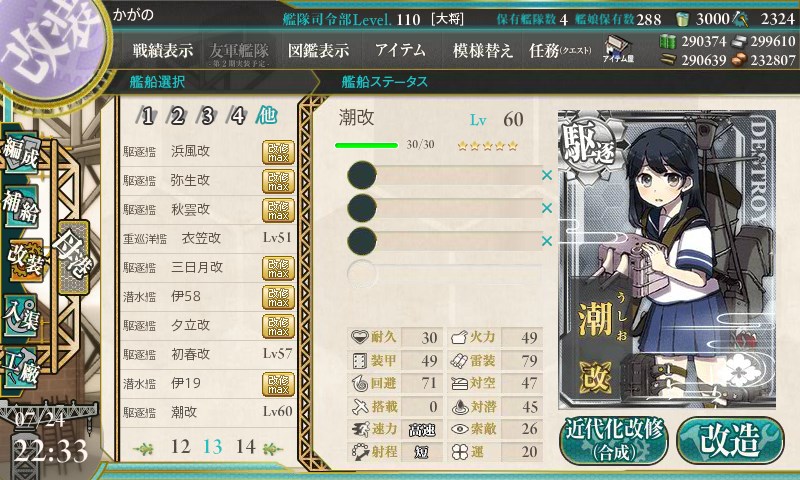
Task: Open the アイテム屋 item shop icon
Action: (x=618, y=50)
